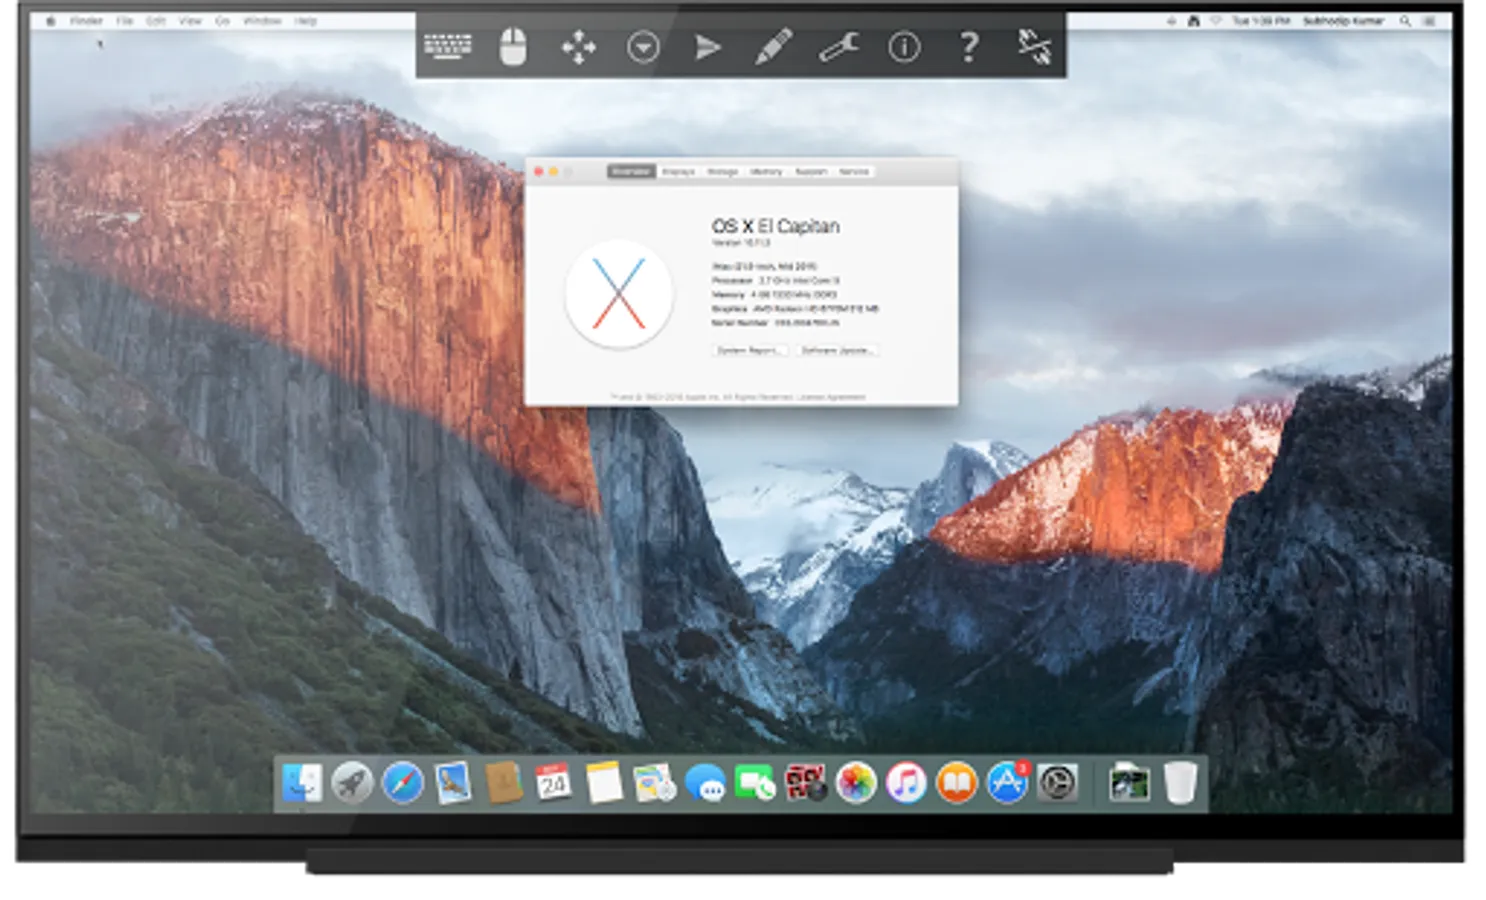Screen dimensions: 1486x900
Task: Open Spotlight search in the menu bar
Action: tap(1405, 20)
